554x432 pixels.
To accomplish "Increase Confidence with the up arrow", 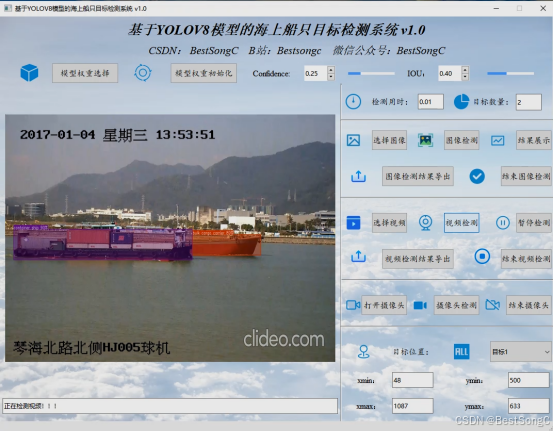I will point(331,70).
